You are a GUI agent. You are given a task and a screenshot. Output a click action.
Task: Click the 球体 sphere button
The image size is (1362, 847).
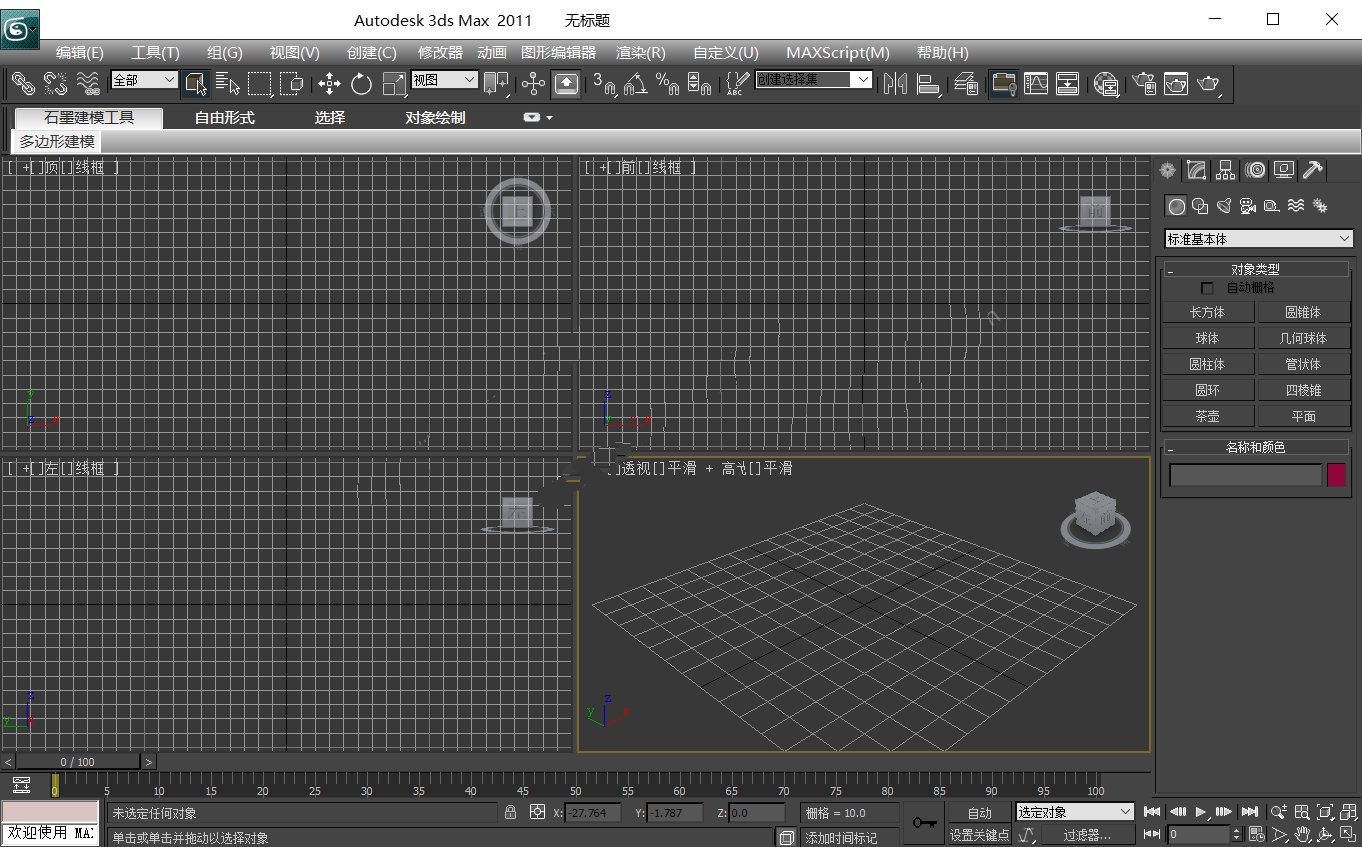(x=1207, y=338)
